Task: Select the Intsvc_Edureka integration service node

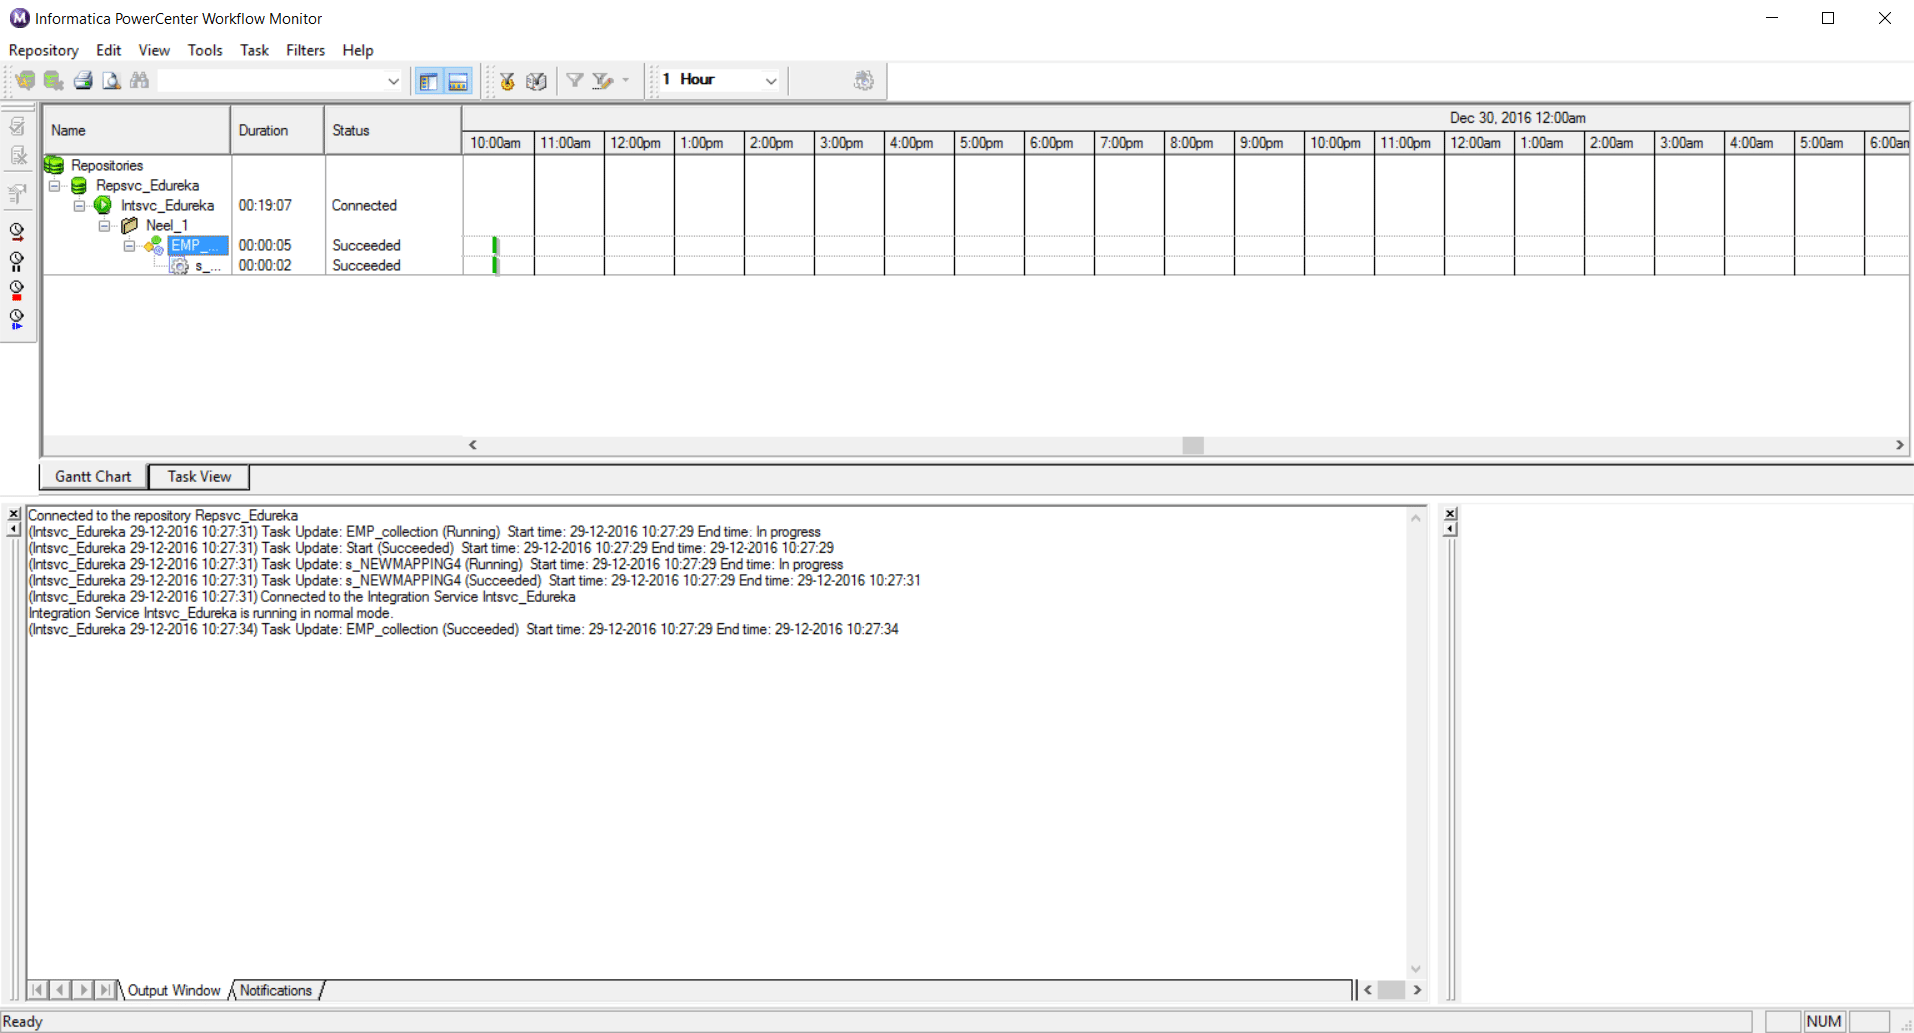Action: pos(167,205)
